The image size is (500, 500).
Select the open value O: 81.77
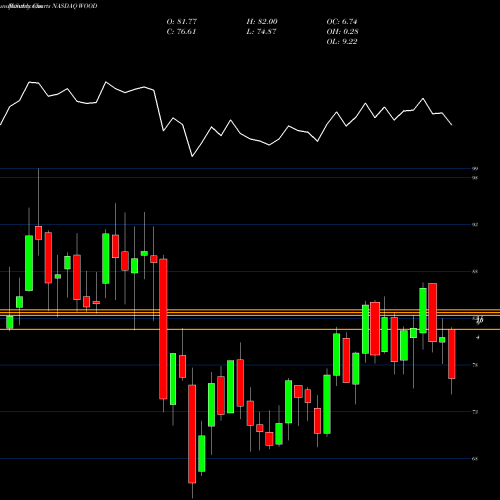pyautogui.click(x=182, y=22)
